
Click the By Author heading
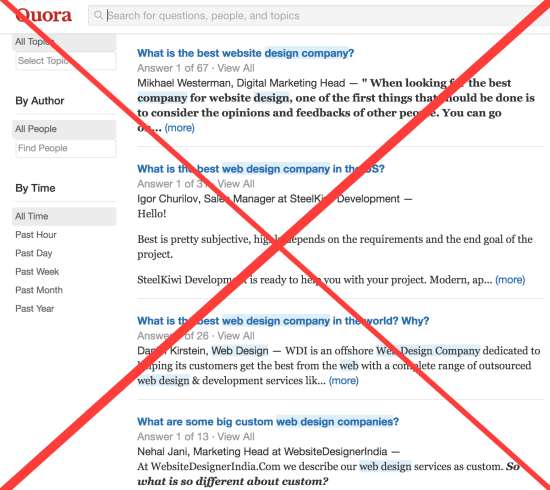(x=40, y=101)
